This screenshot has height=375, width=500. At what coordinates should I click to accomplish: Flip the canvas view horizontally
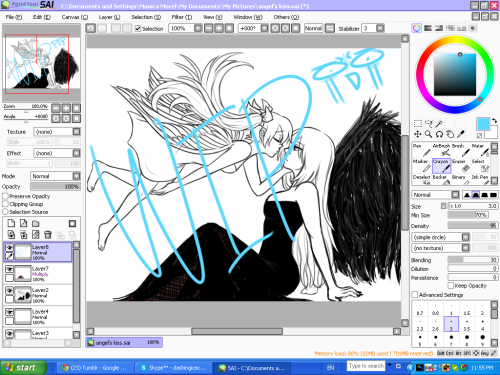tap(330, 28)
